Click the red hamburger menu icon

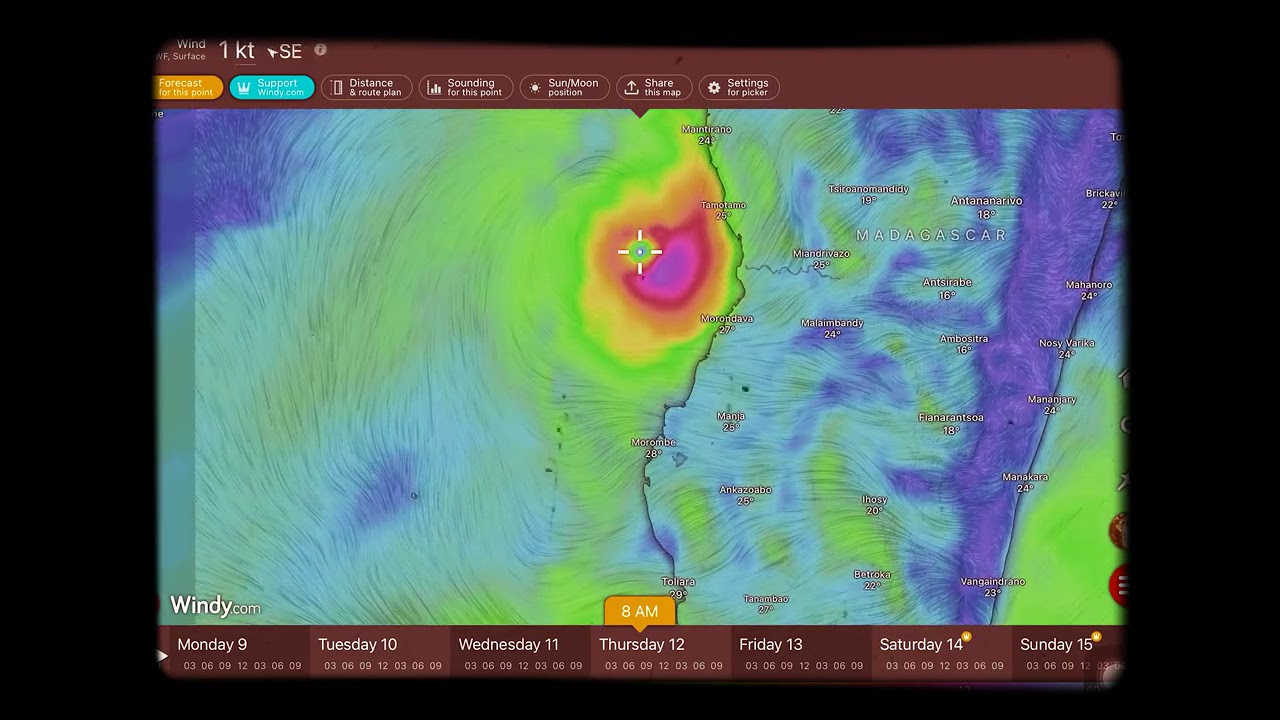click(x=1119, y=586)
